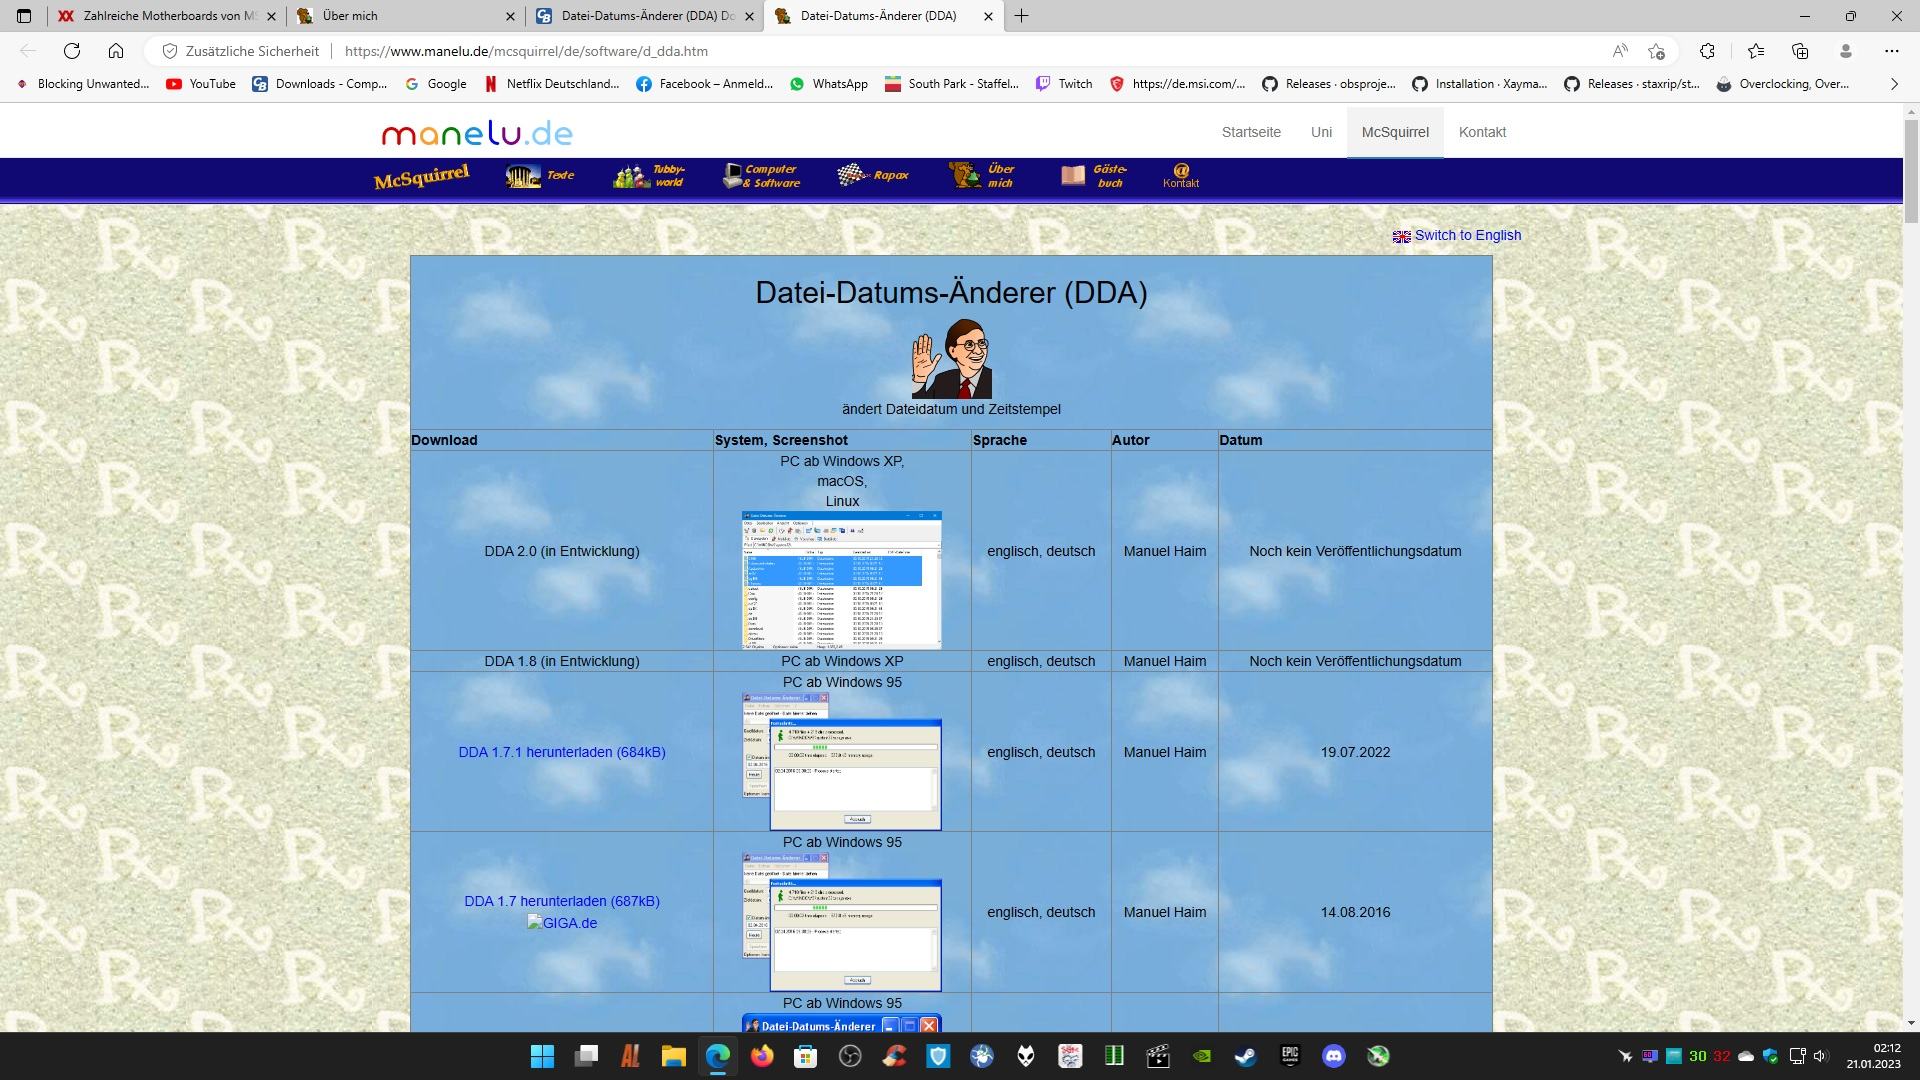1920x1080 pixels.
Task: Open Netflix Deutschland bookmark
Action: coord(551,84)
